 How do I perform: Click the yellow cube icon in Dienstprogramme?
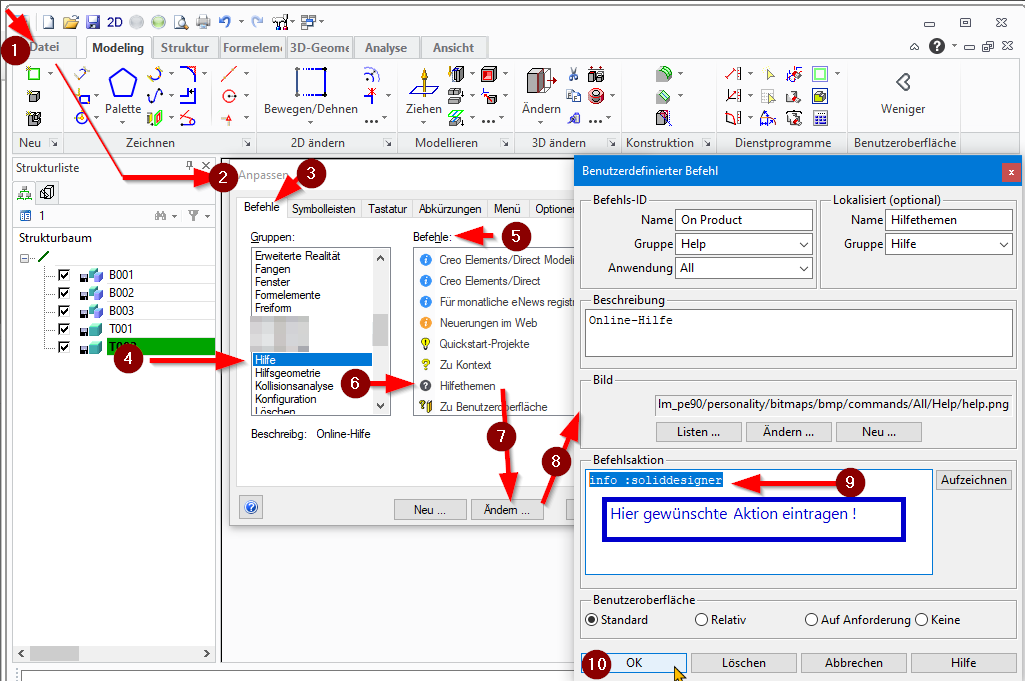coord(820,96)
